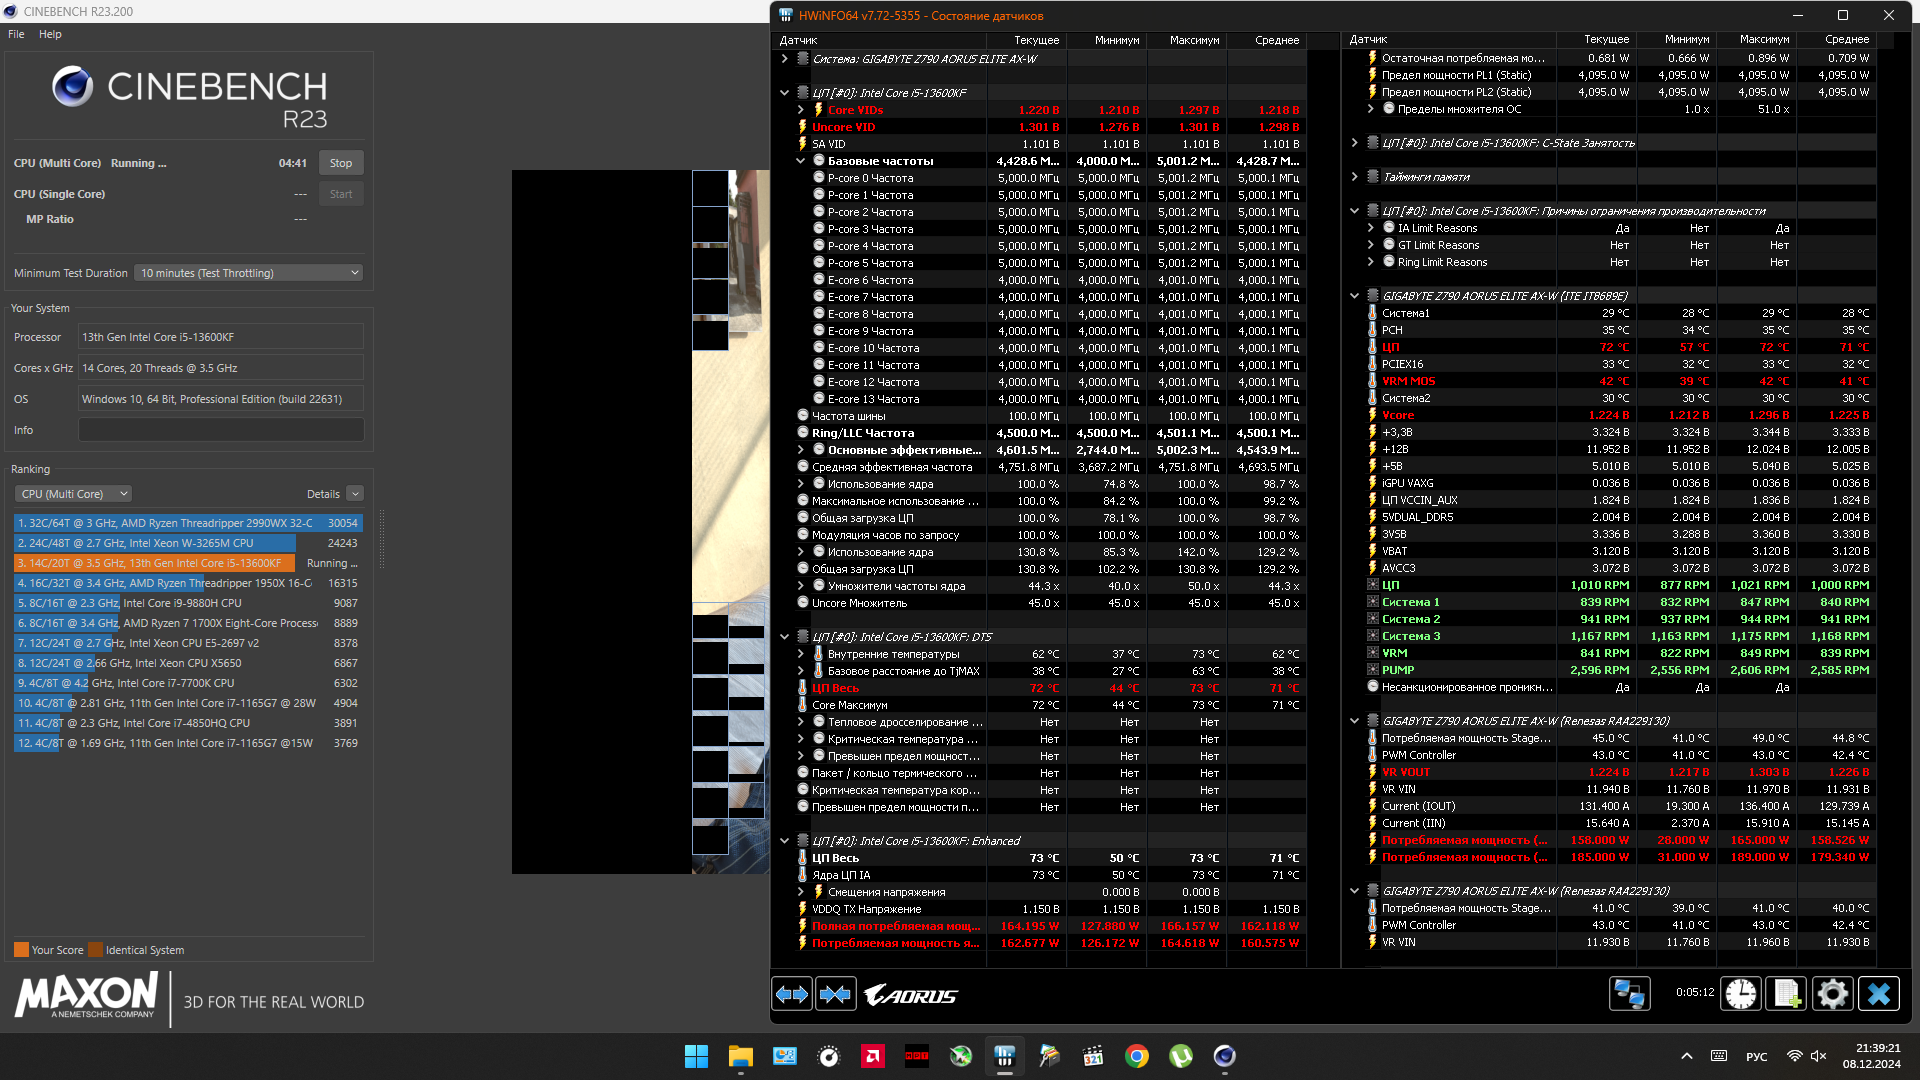Stop the running multi core test
Screen dimensions: 1920x1080
(x=341, y=163)
